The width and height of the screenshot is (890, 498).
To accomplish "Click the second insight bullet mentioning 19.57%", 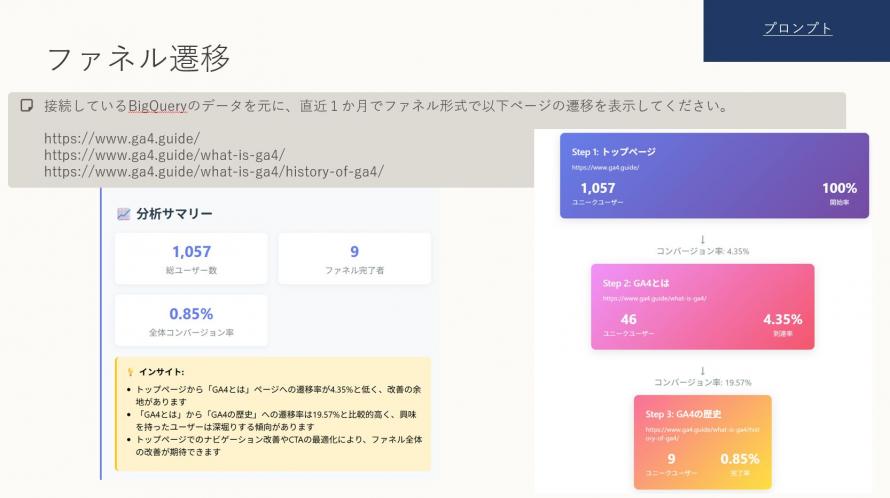I will (276, 420).
